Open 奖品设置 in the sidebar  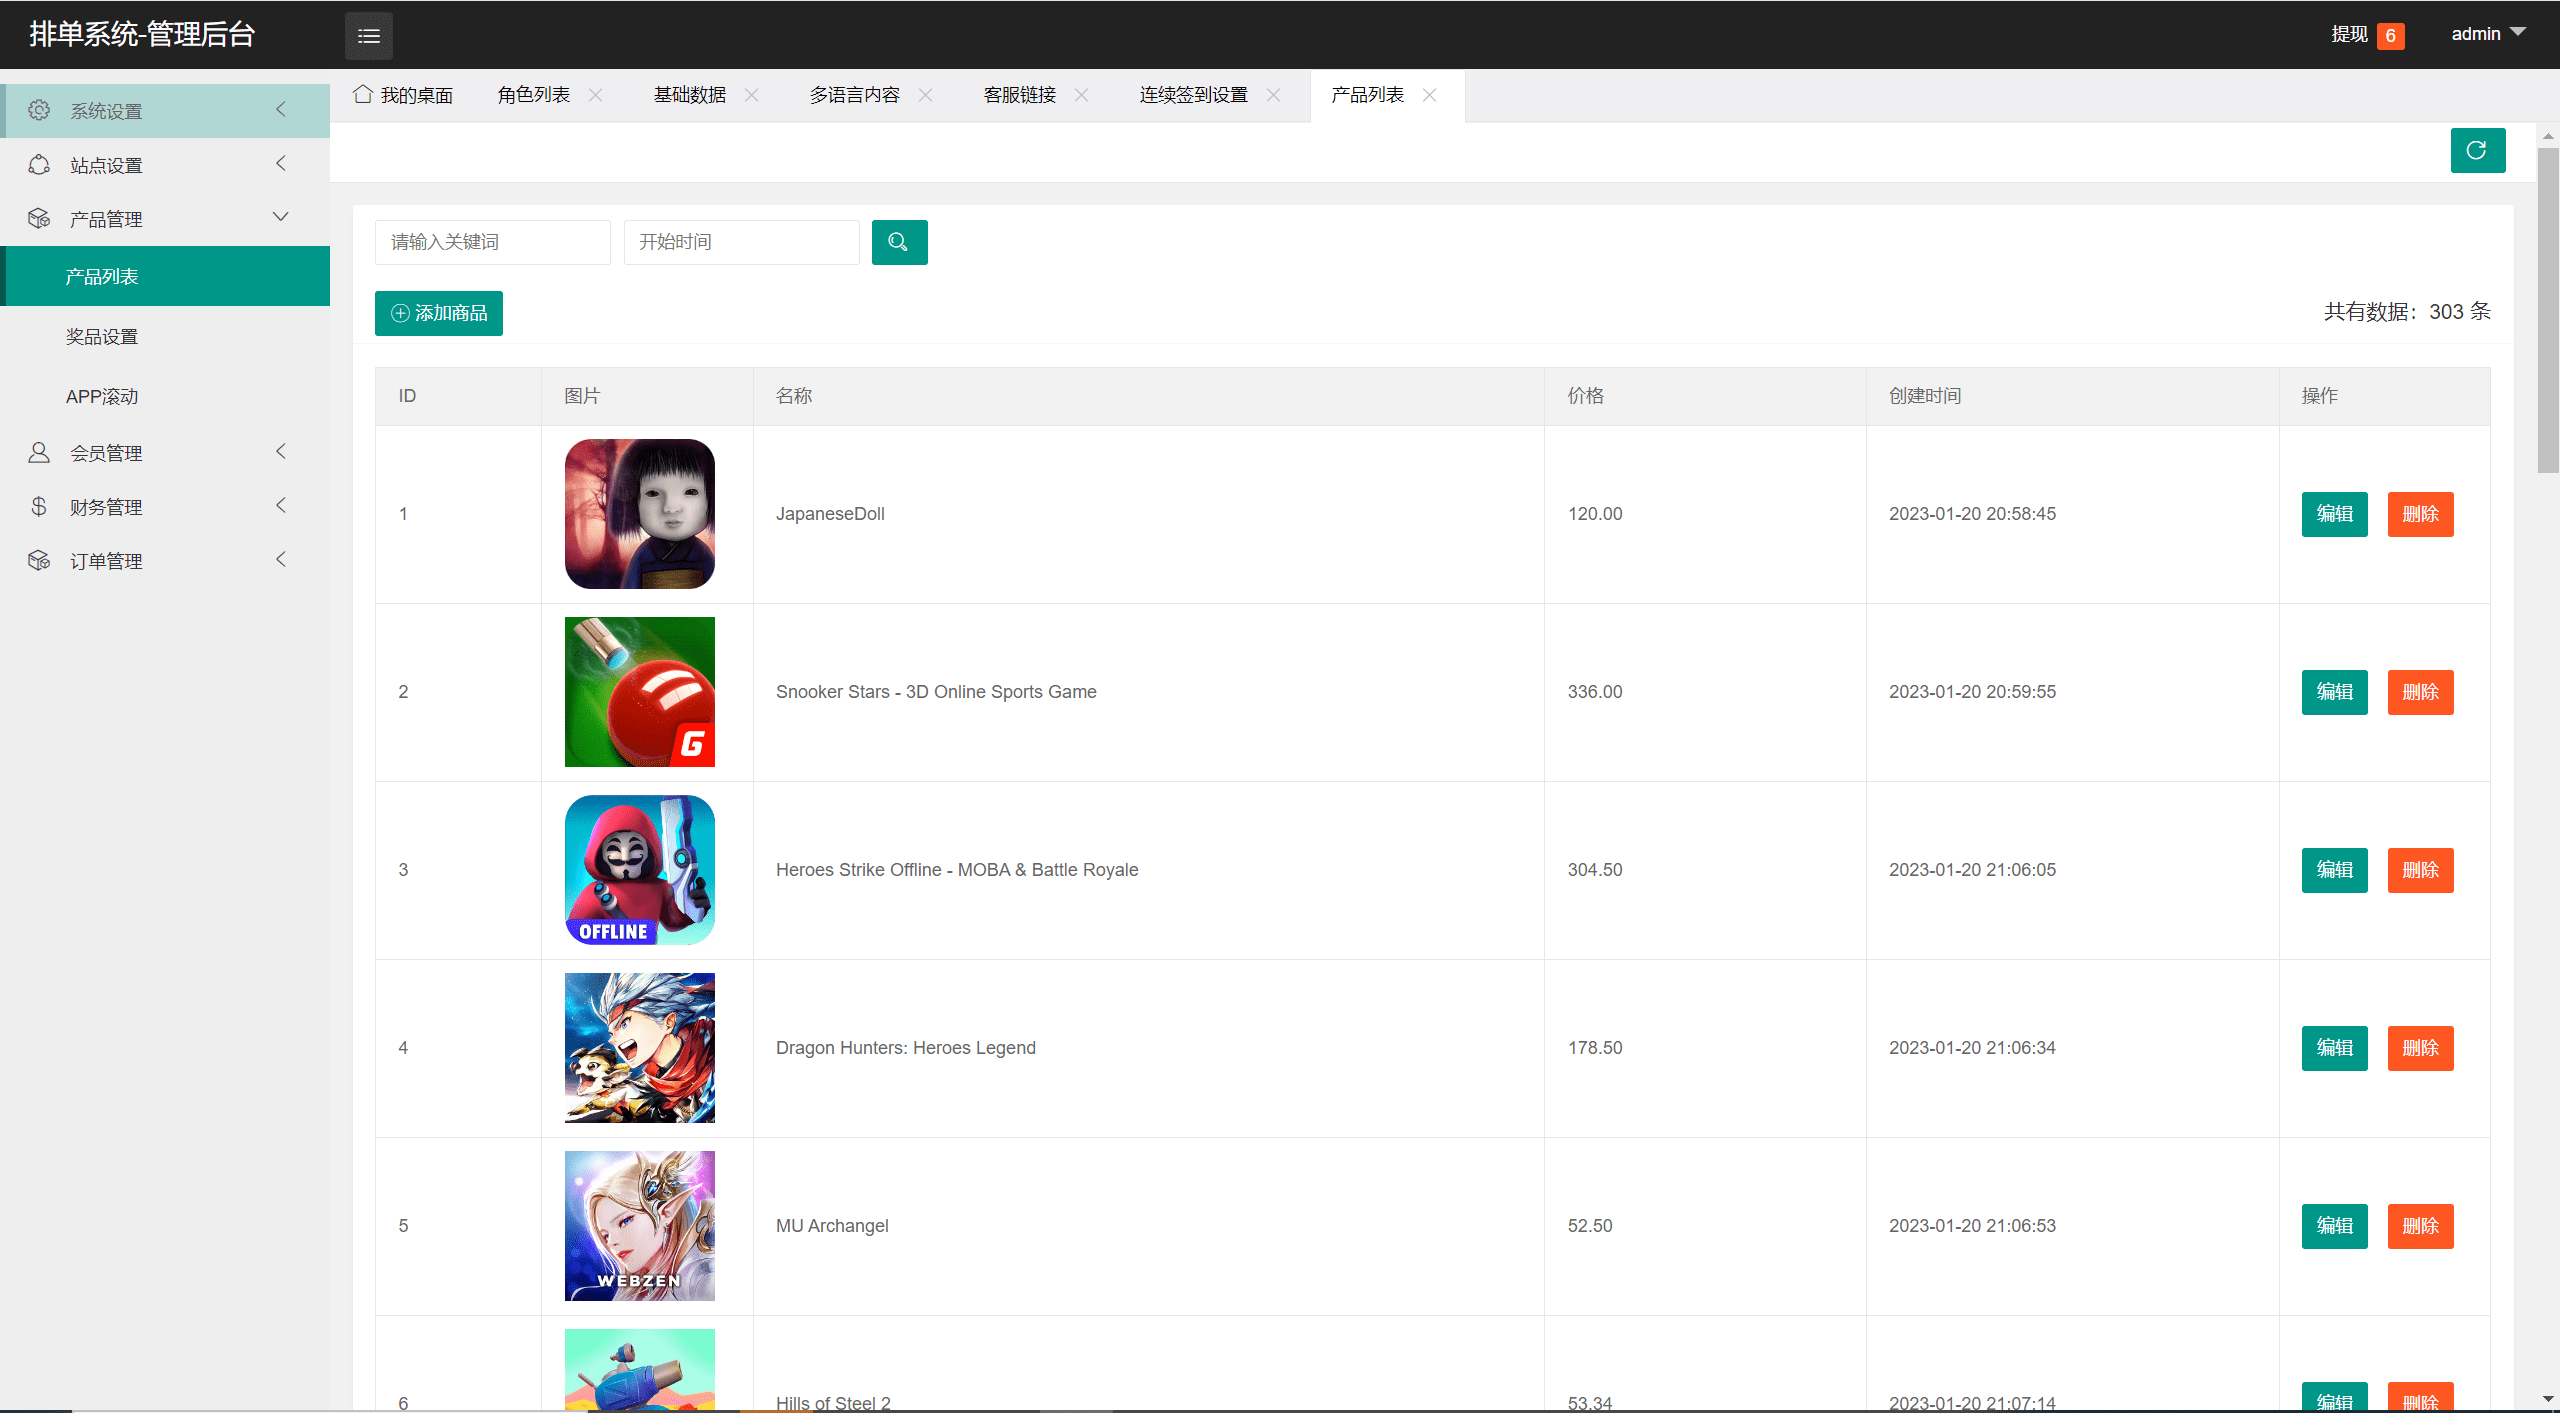click(102, 337)
